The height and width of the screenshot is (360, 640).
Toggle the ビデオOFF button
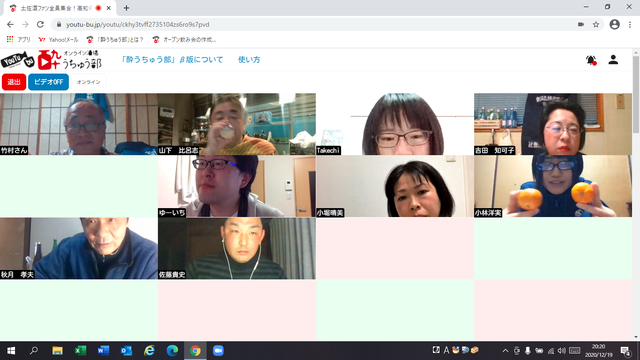point(48,82)
